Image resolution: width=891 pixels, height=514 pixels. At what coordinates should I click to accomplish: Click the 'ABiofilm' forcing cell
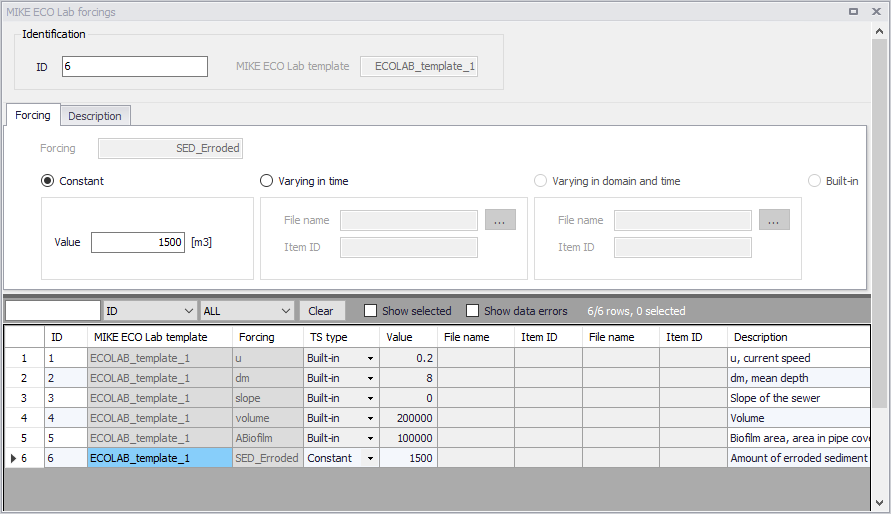pos(268,438)
